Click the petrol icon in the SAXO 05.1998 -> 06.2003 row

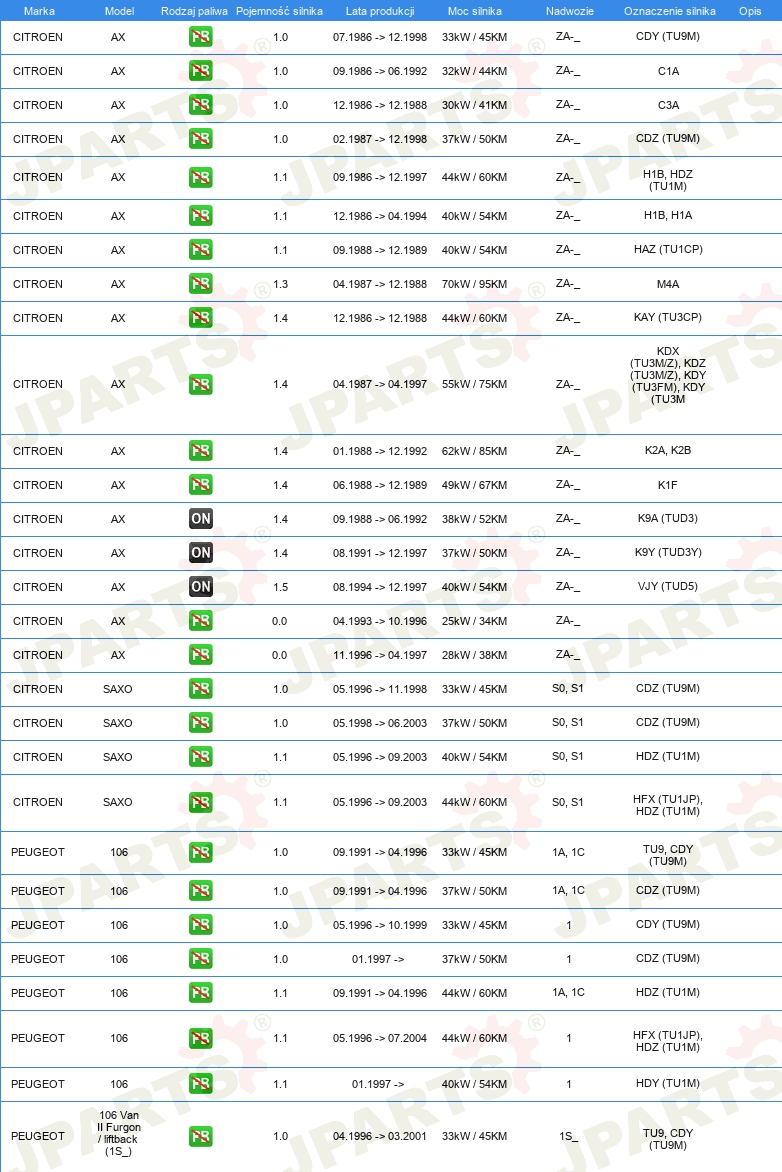[200, 723]
